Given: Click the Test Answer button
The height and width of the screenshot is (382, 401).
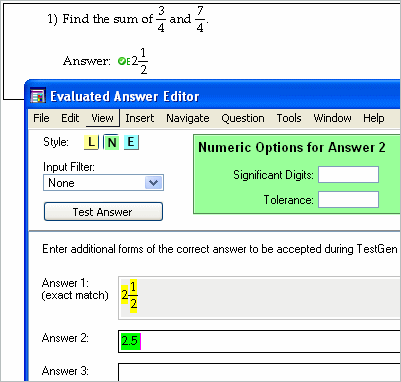Looking at the screenshot, I should tap(103, 212).
